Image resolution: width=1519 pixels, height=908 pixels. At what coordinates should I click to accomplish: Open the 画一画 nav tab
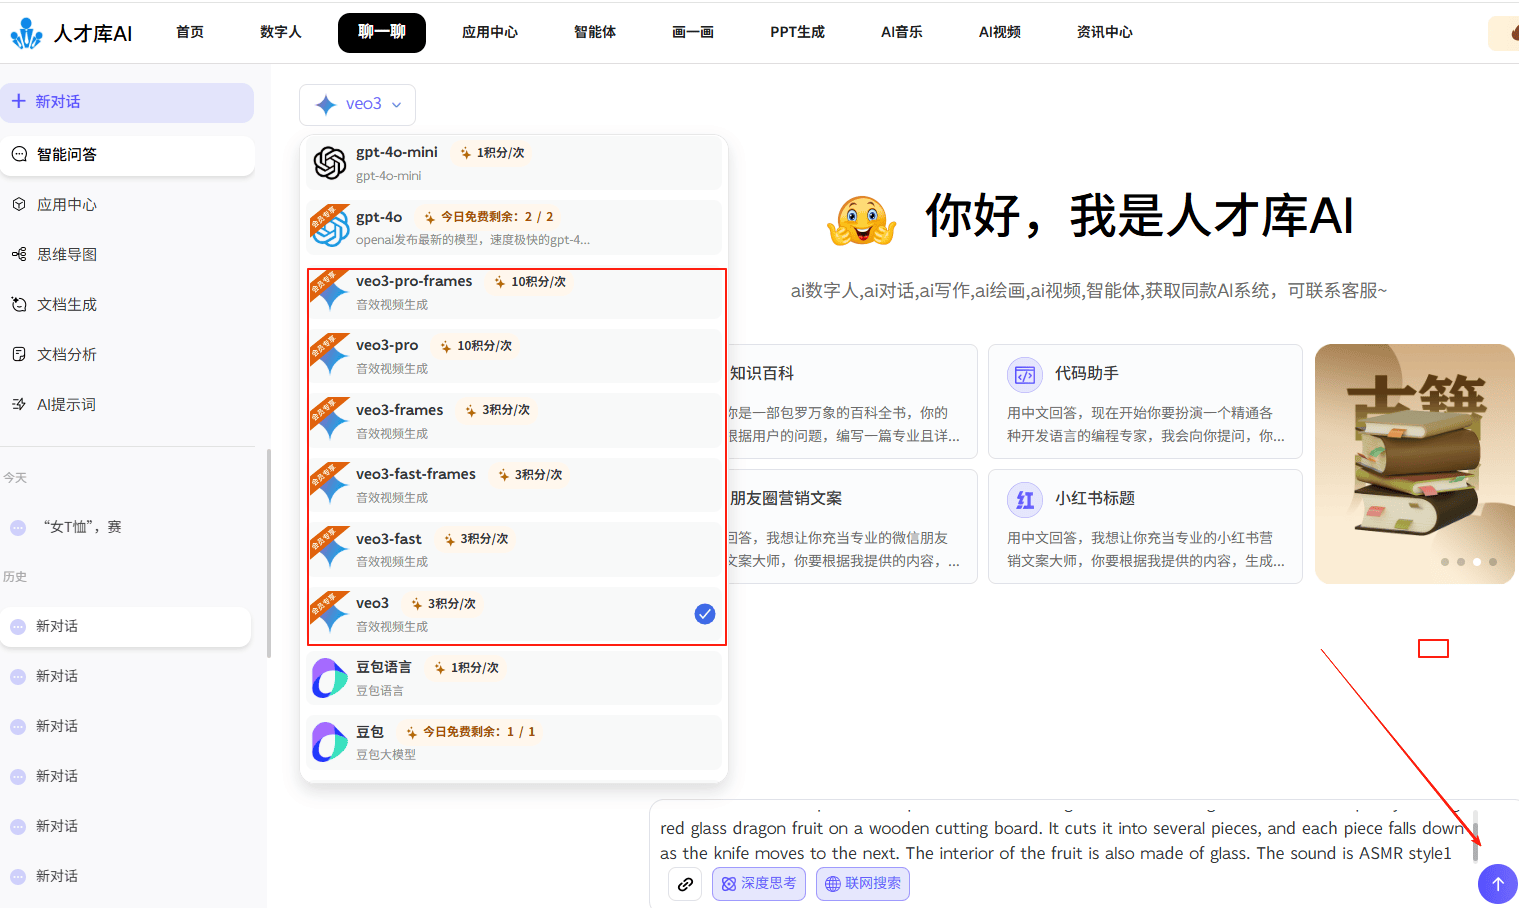[693, 32]
